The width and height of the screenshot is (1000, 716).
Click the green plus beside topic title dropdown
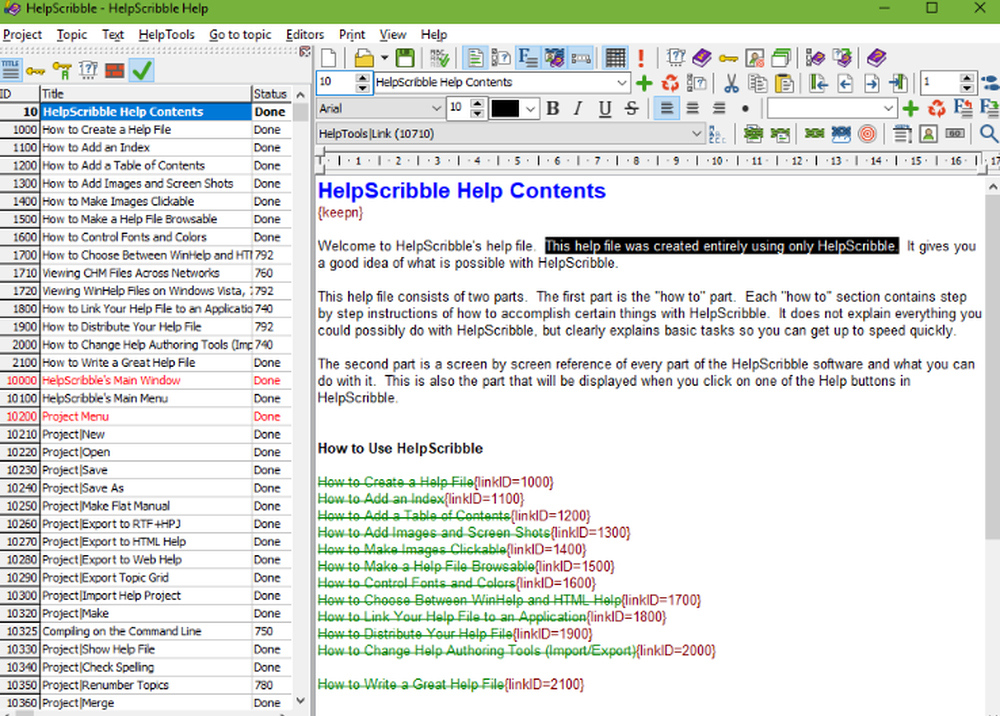[x=644, y=83]
